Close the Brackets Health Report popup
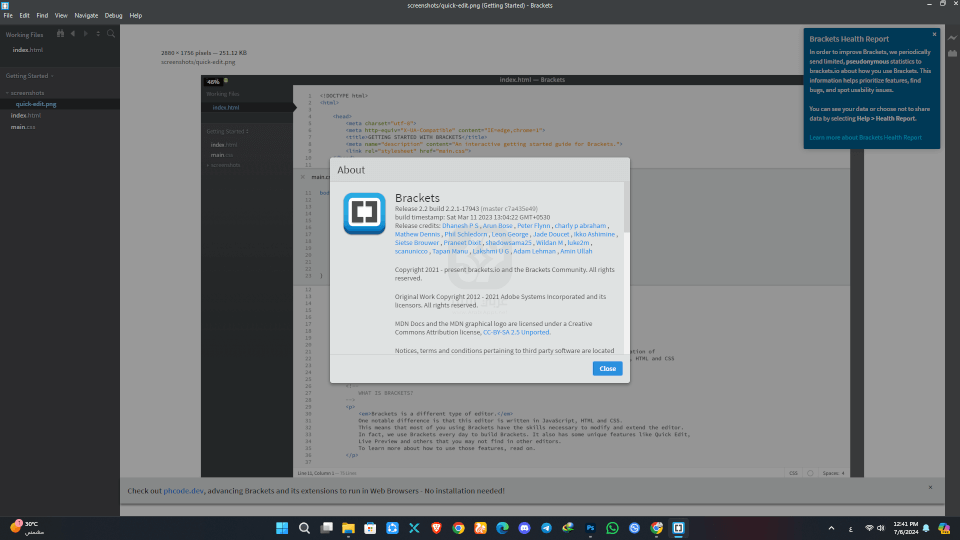 tap(933, 34)
